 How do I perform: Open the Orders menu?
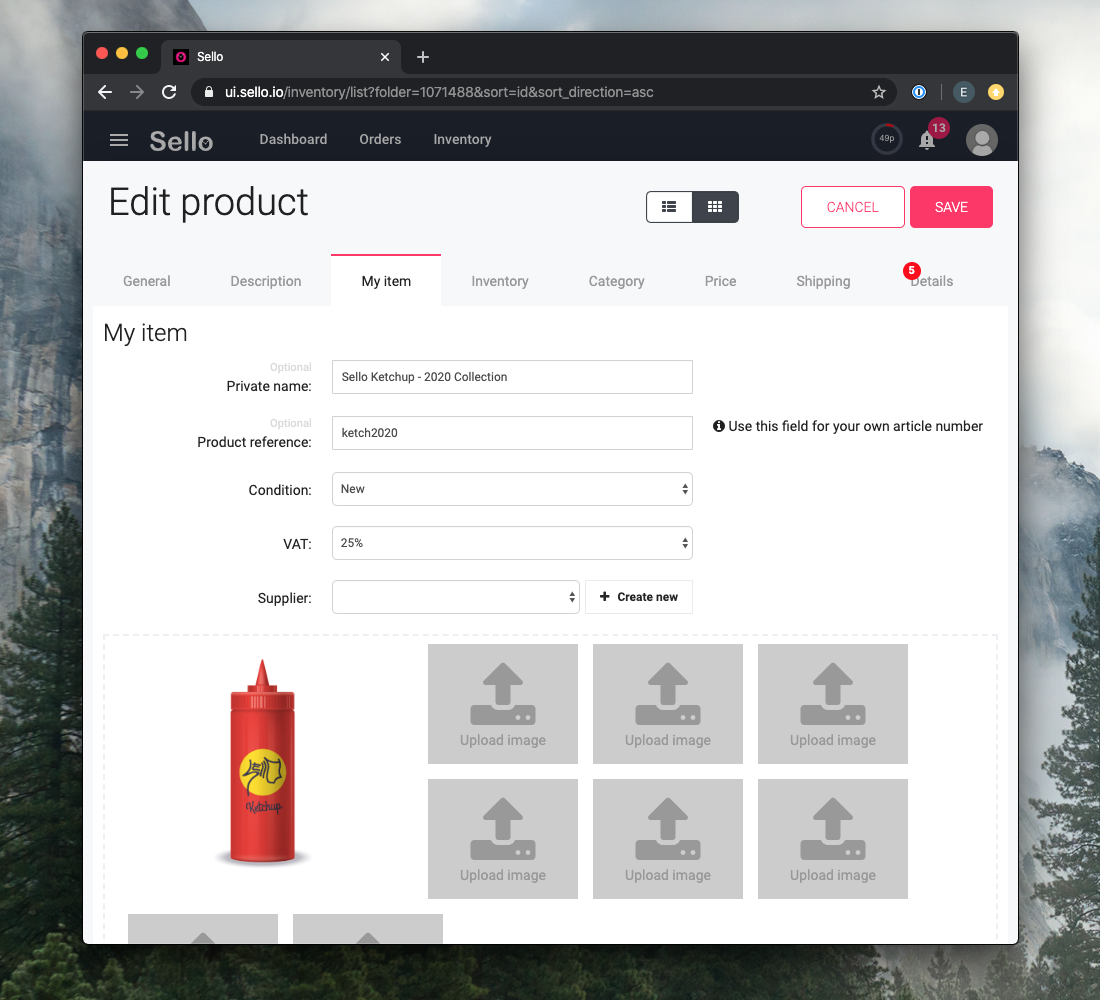pos(380,139)
